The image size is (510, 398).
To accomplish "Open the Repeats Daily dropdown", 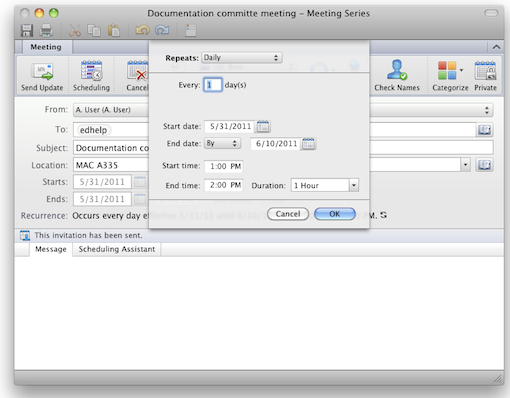I will pos(242,58).
